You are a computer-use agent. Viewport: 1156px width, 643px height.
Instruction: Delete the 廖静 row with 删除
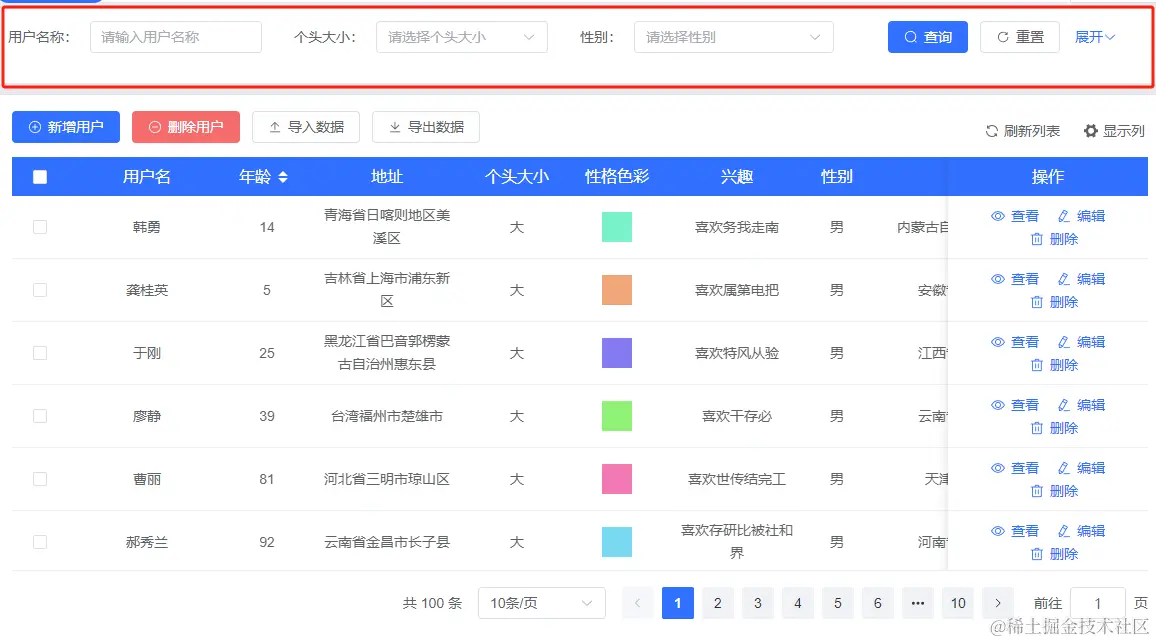1054,428
